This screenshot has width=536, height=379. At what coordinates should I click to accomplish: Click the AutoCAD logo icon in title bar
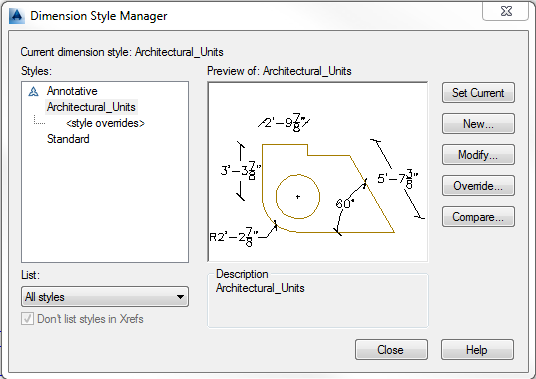coord(17,16)
